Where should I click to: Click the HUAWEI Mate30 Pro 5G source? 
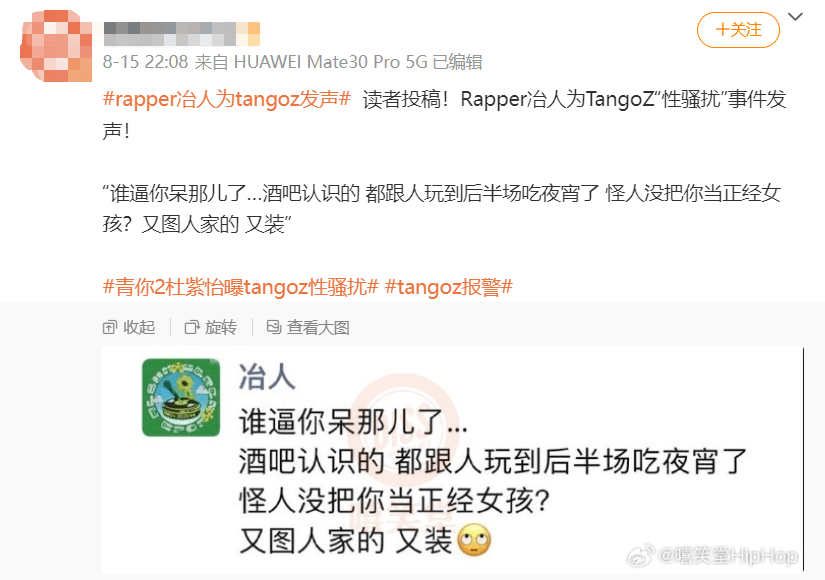pos(330,62)
